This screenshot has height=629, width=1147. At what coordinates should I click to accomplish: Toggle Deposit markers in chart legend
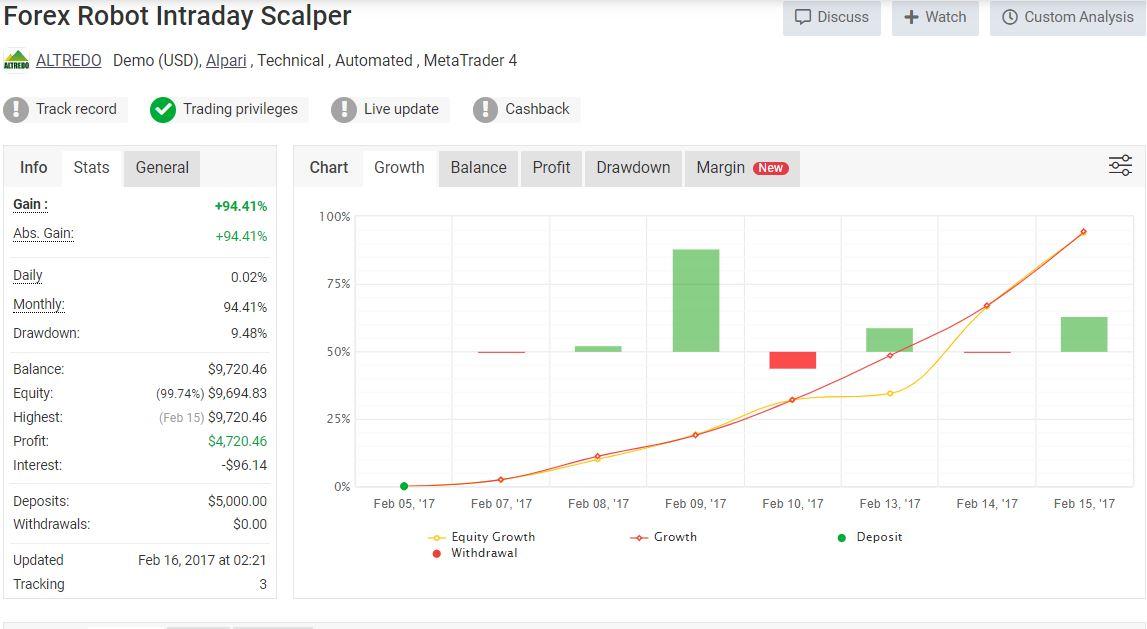(870, 537)
